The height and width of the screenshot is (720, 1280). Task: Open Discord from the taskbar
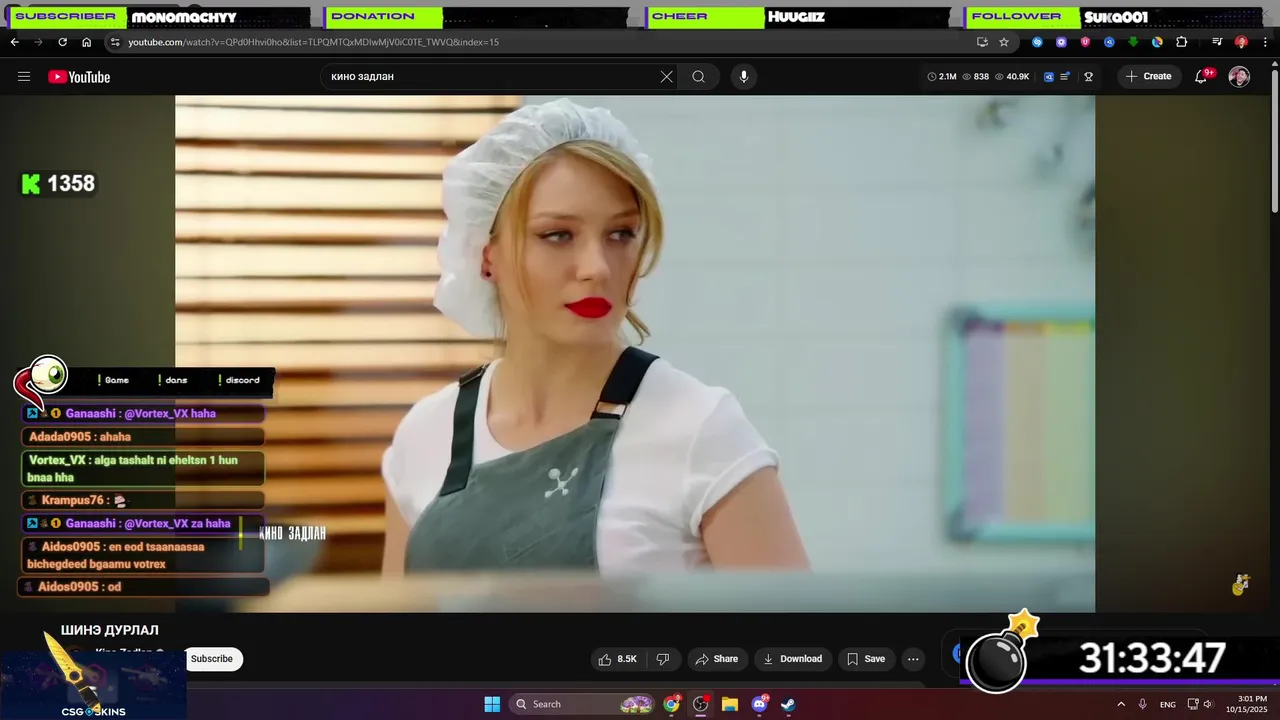(x=759, y=704)
